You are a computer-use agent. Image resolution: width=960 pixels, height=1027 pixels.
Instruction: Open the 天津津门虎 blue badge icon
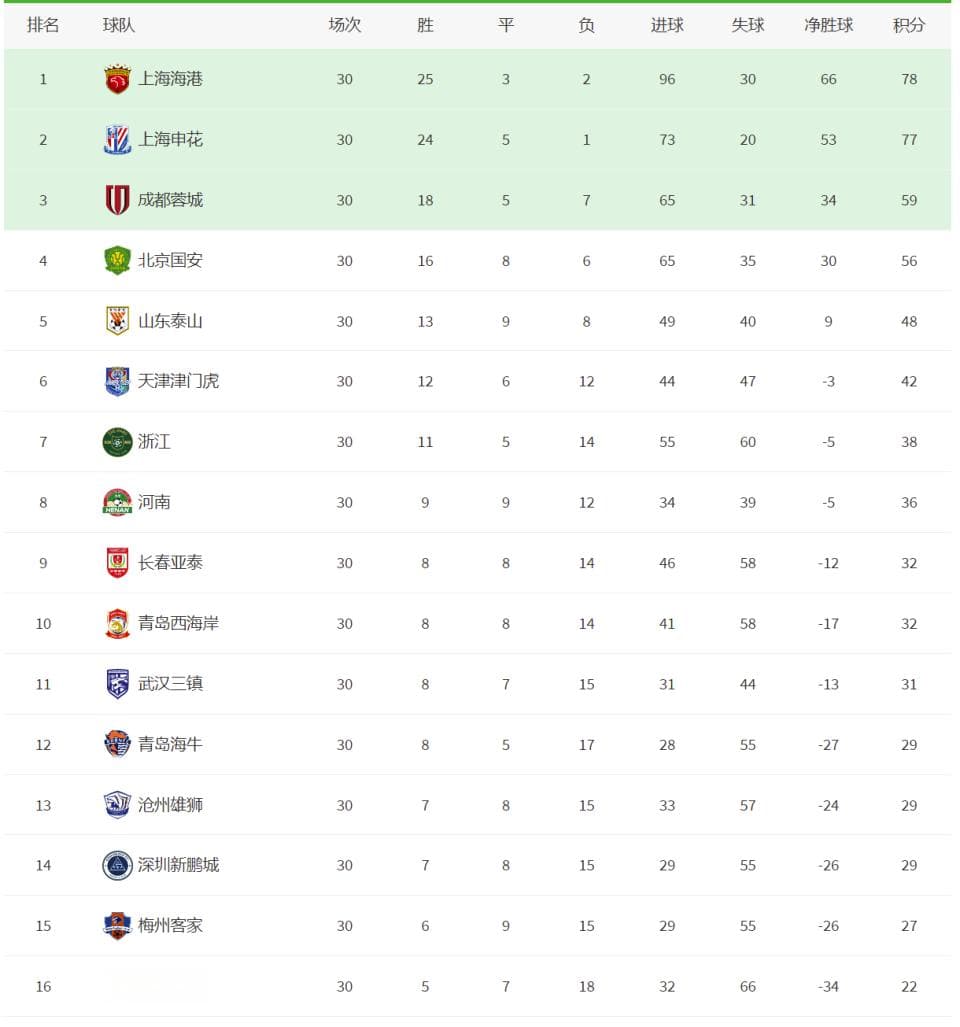[117, 381]
